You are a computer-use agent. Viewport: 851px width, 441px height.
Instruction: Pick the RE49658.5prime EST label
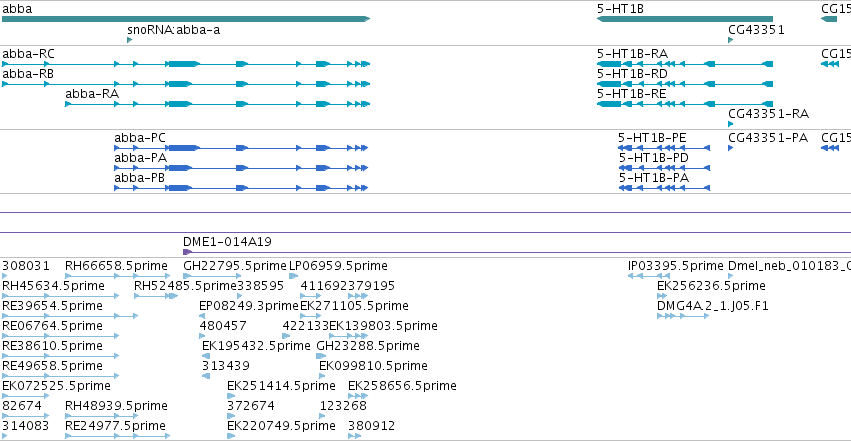pyautogui.click(x=52, y=366)
